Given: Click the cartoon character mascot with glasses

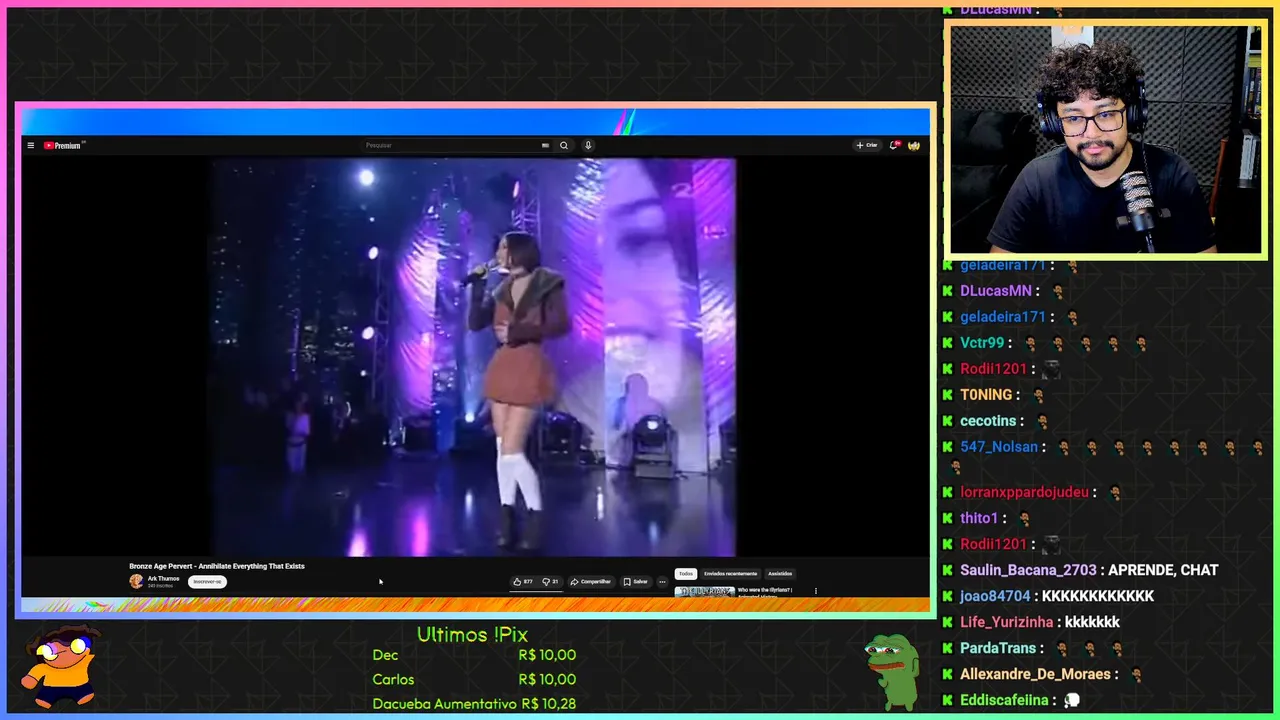Looking at the screenshot, I should [x=60, y=665].
